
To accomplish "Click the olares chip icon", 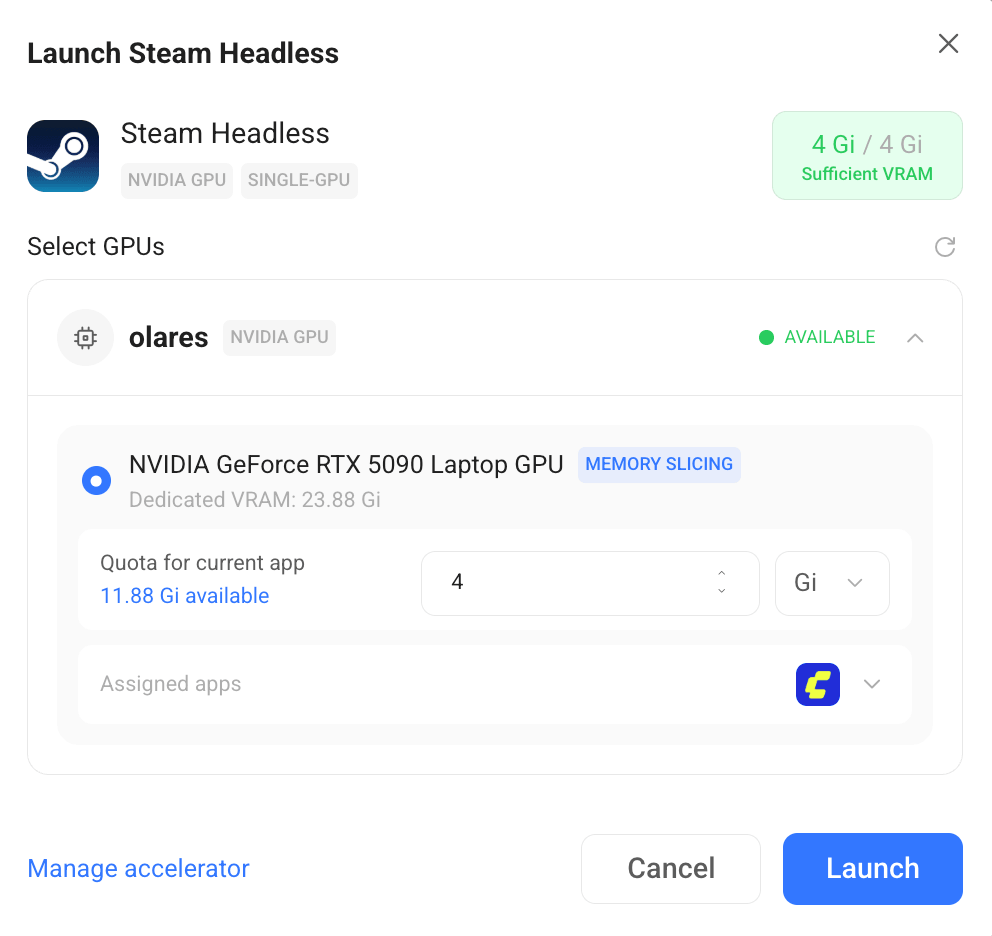I will [x=85, y=337].
